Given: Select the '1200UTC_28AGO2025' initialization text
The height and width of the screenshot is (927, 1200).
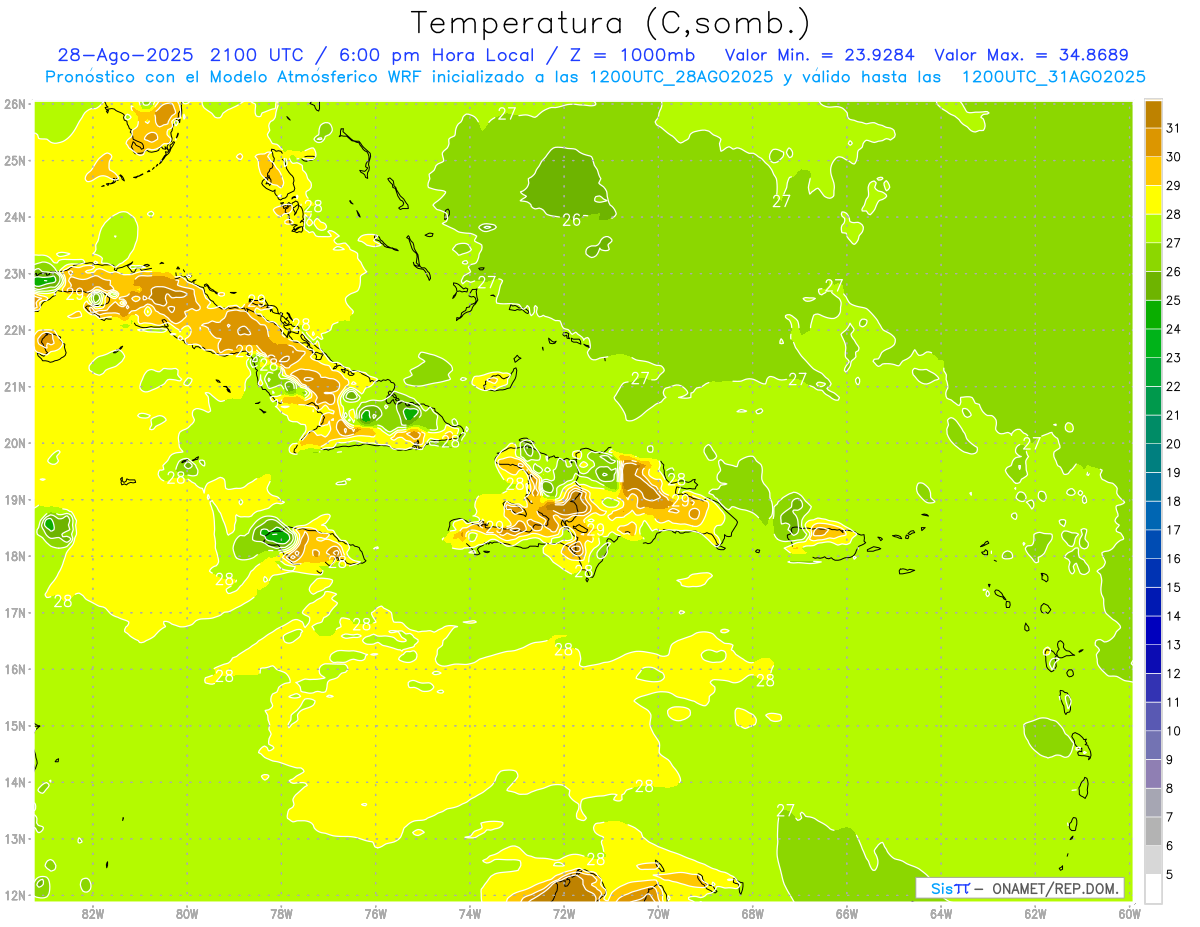Looking at the screenshot, I should 679,77.
